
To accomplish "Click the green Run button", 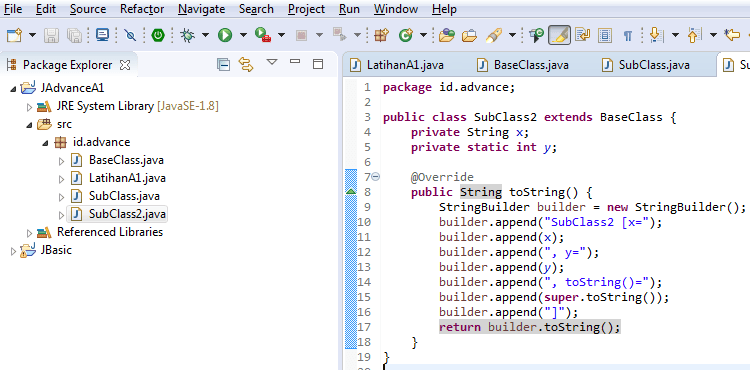I will tap(225, 35).
